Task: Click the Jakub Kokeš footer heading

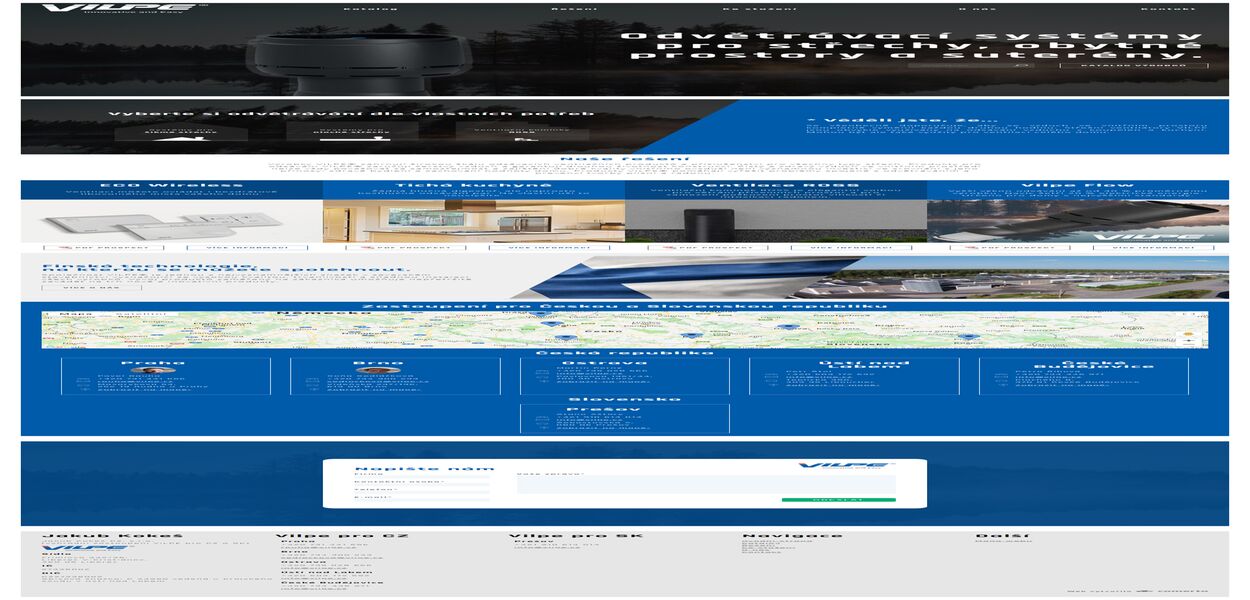Action: [113, 536]
